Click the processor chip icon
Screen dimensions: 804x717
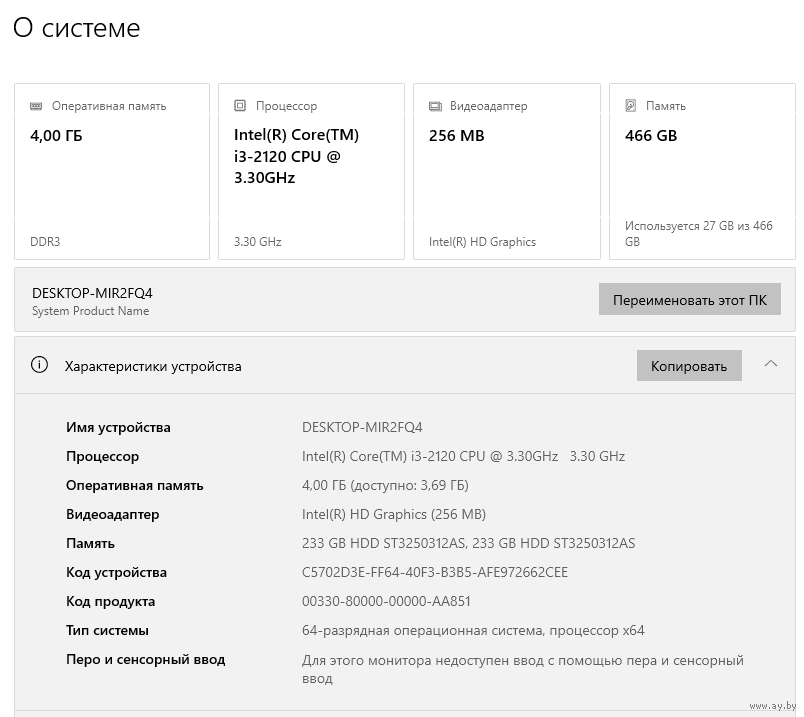(240, 106)
